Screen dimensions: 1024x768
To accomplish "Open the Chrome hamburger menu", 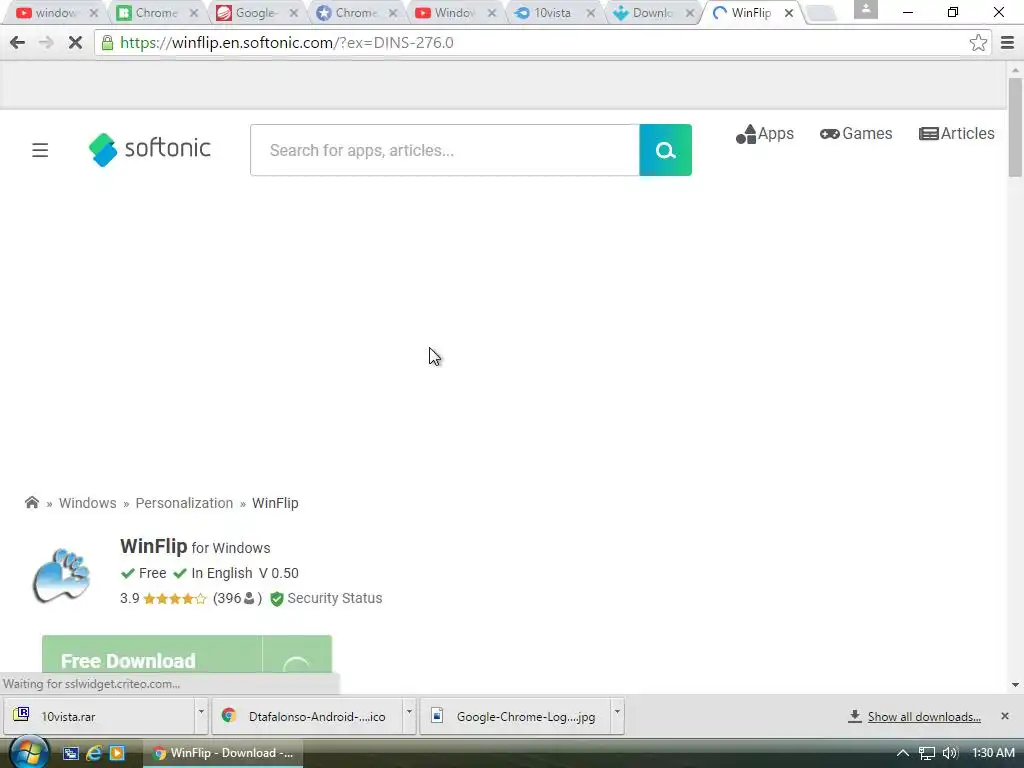I will coord(1007,43).
